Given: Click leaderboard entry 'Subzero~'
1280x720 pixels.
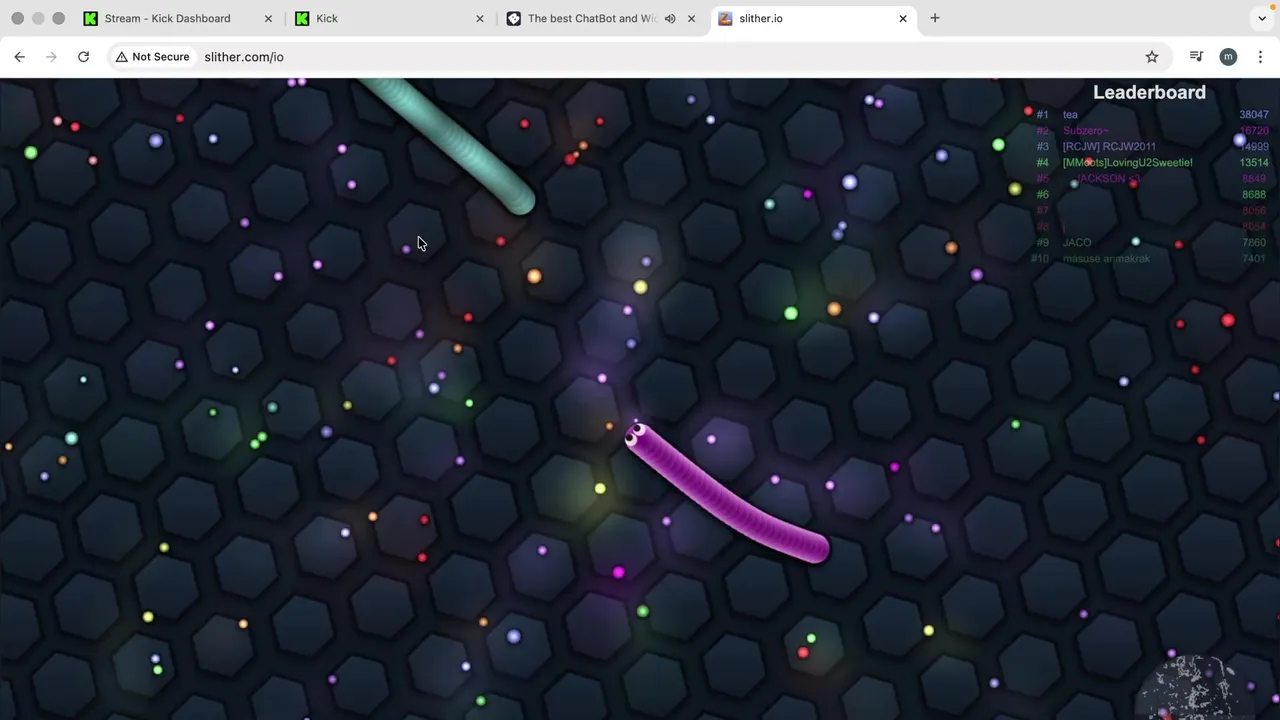Looking at the screenshot, I should tap(1086, 131).
